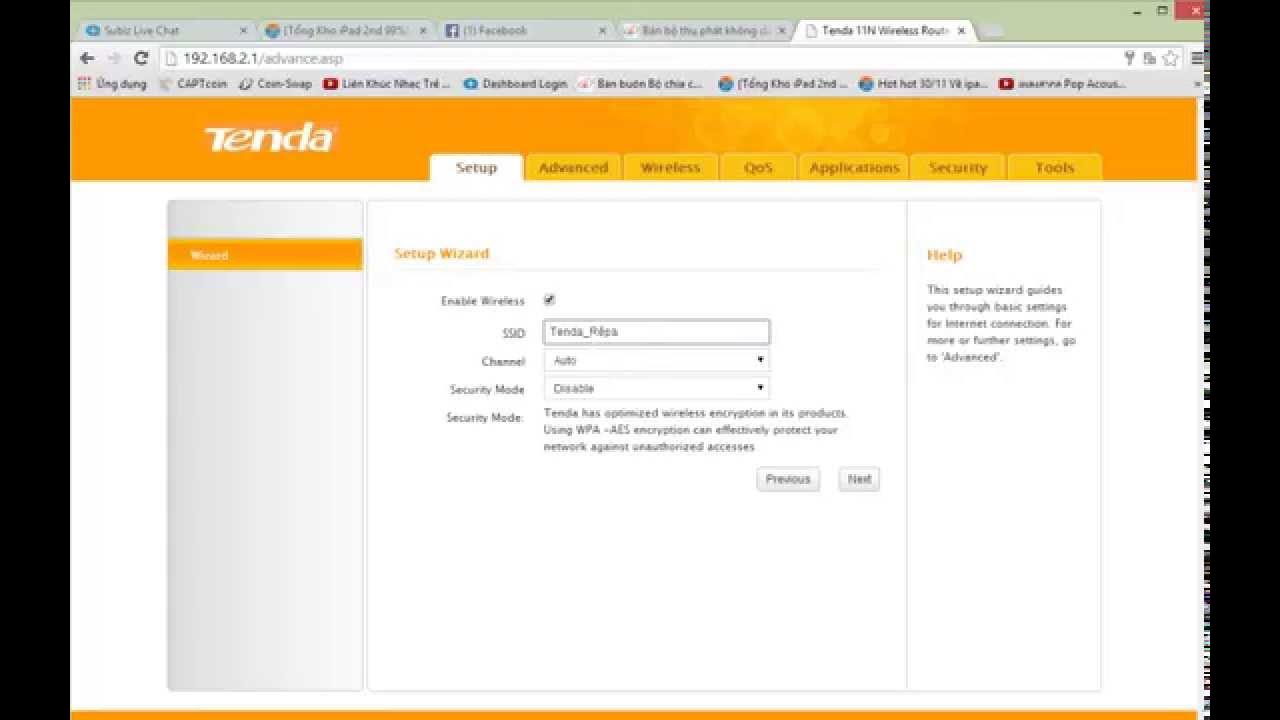Click the Help heading

tap(944, 255)
